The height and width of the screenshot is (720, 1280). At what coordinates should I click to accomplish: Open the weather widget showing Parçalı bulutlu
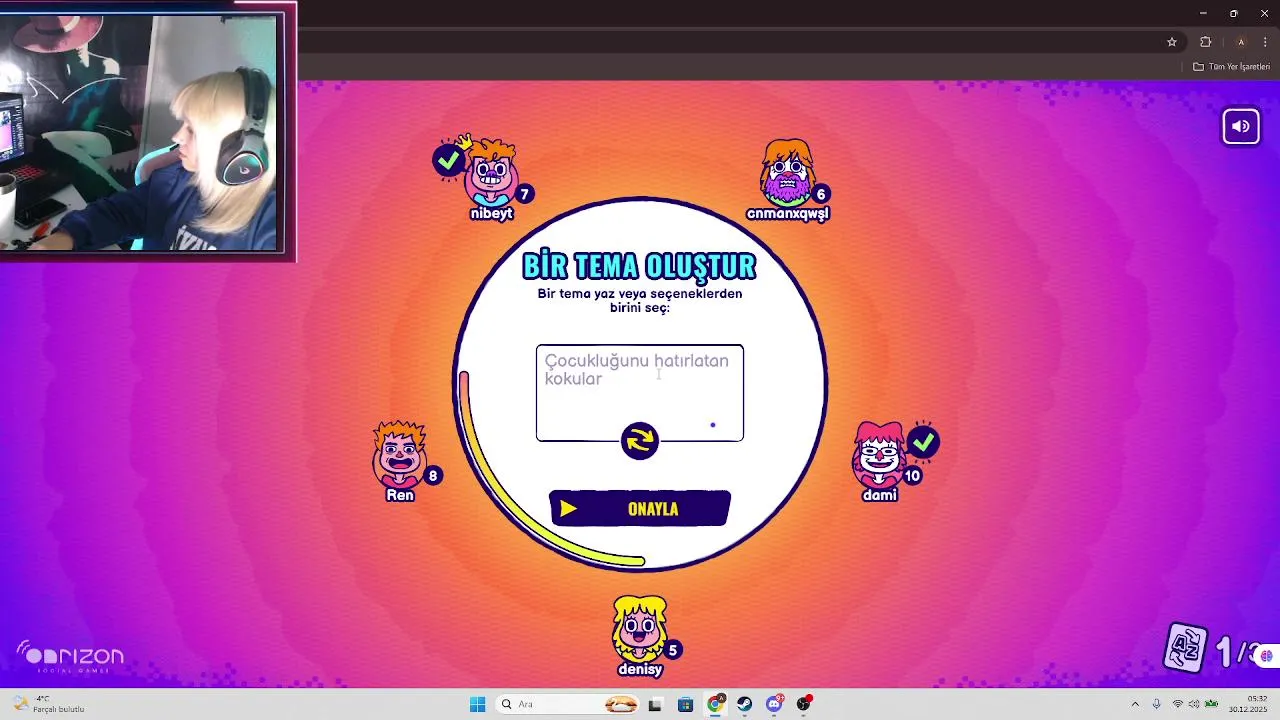[x=47, y=704]
